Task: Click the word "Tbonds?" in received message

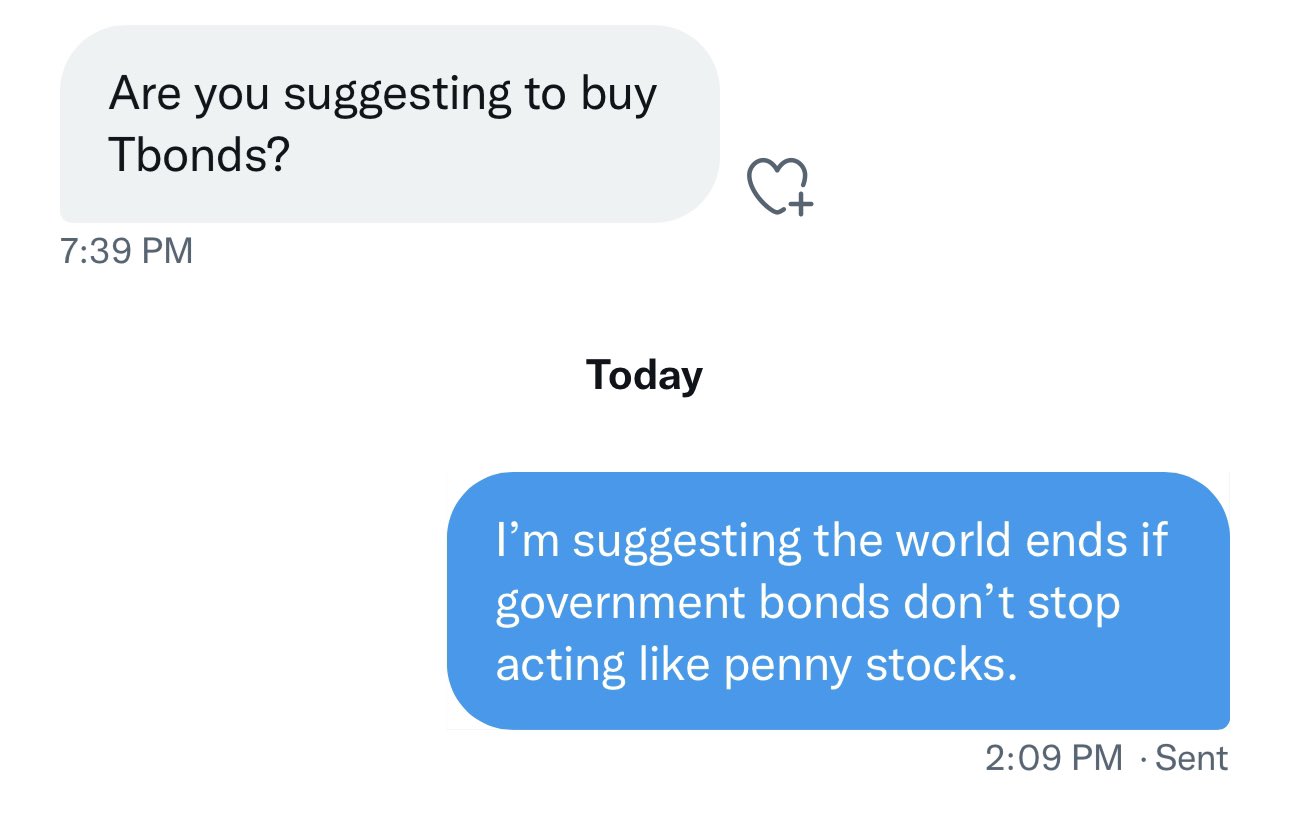Action: click(x=198, y=157)
